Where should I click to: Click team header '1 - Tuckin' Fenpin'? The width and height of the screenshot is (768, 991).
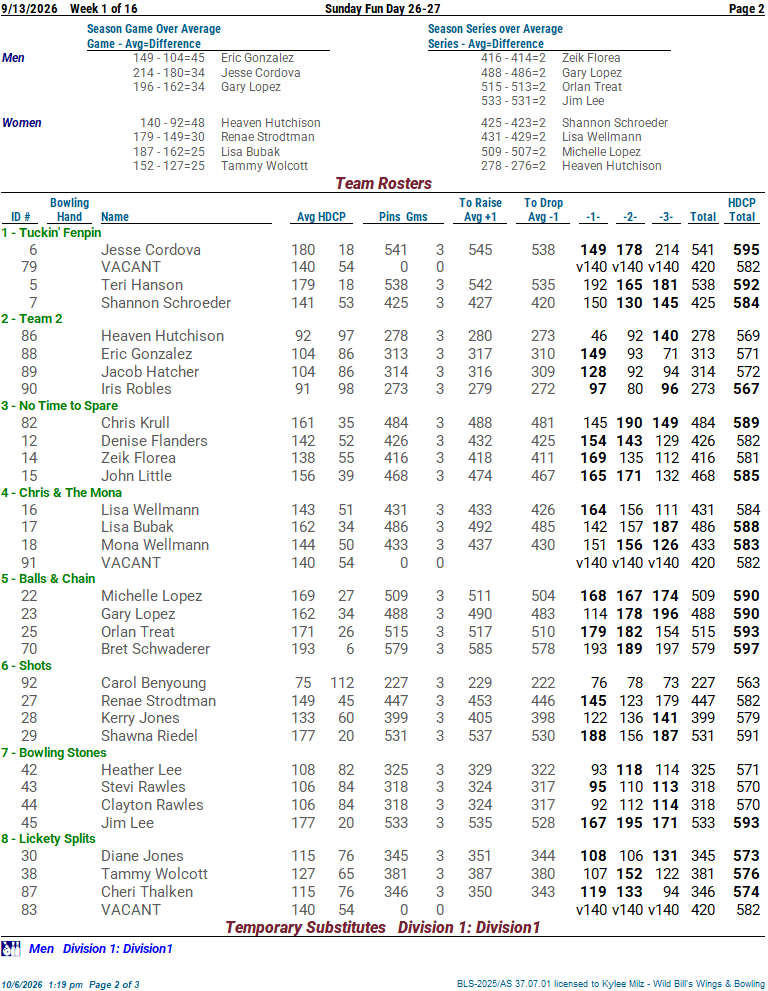tap(51, 233)
